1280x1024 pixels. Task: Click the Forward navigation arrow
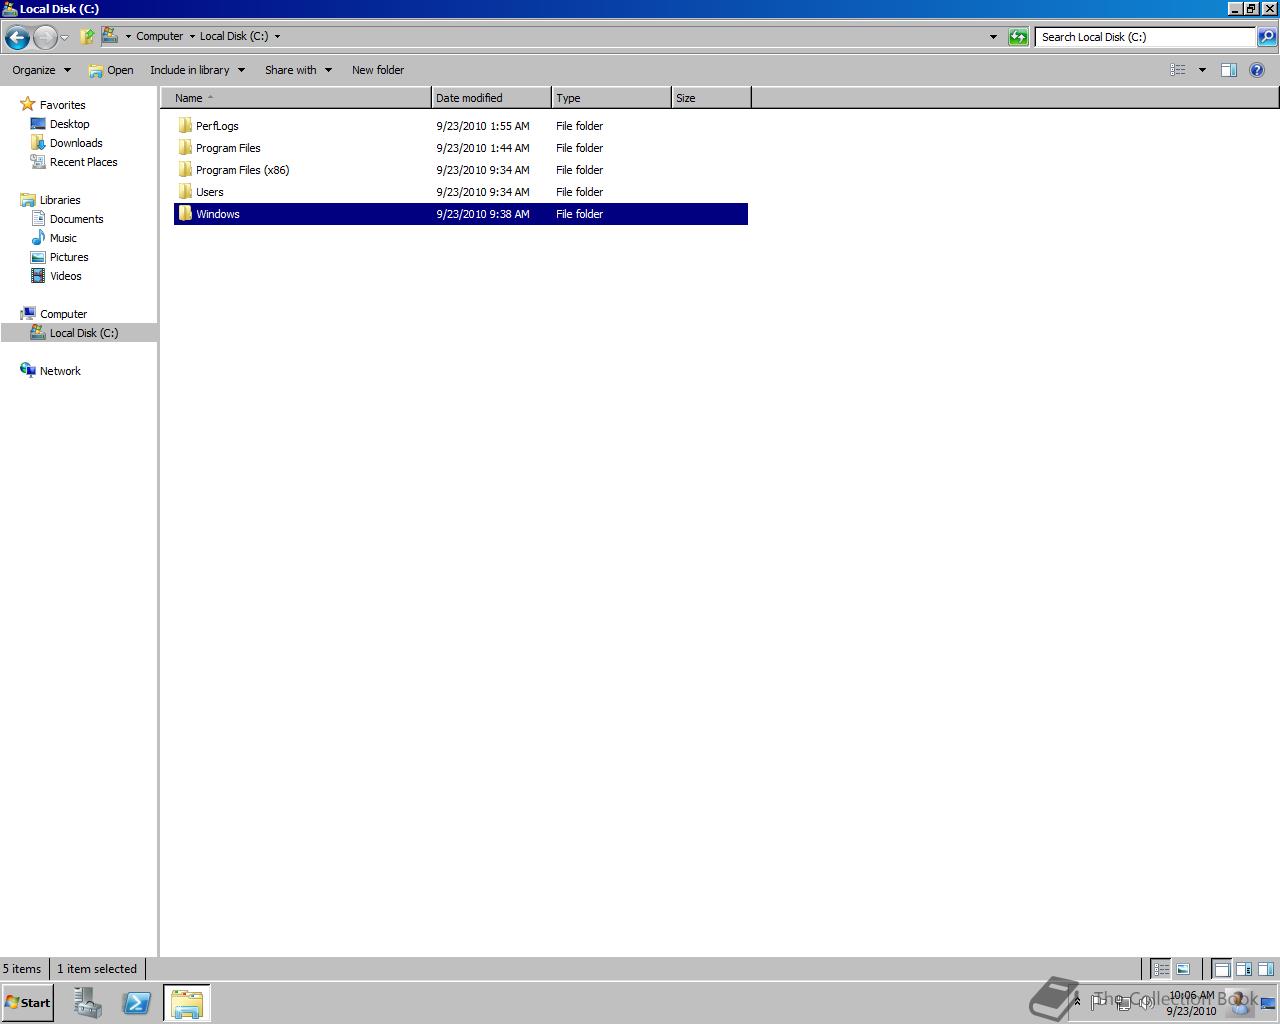[x=45, y=38]
